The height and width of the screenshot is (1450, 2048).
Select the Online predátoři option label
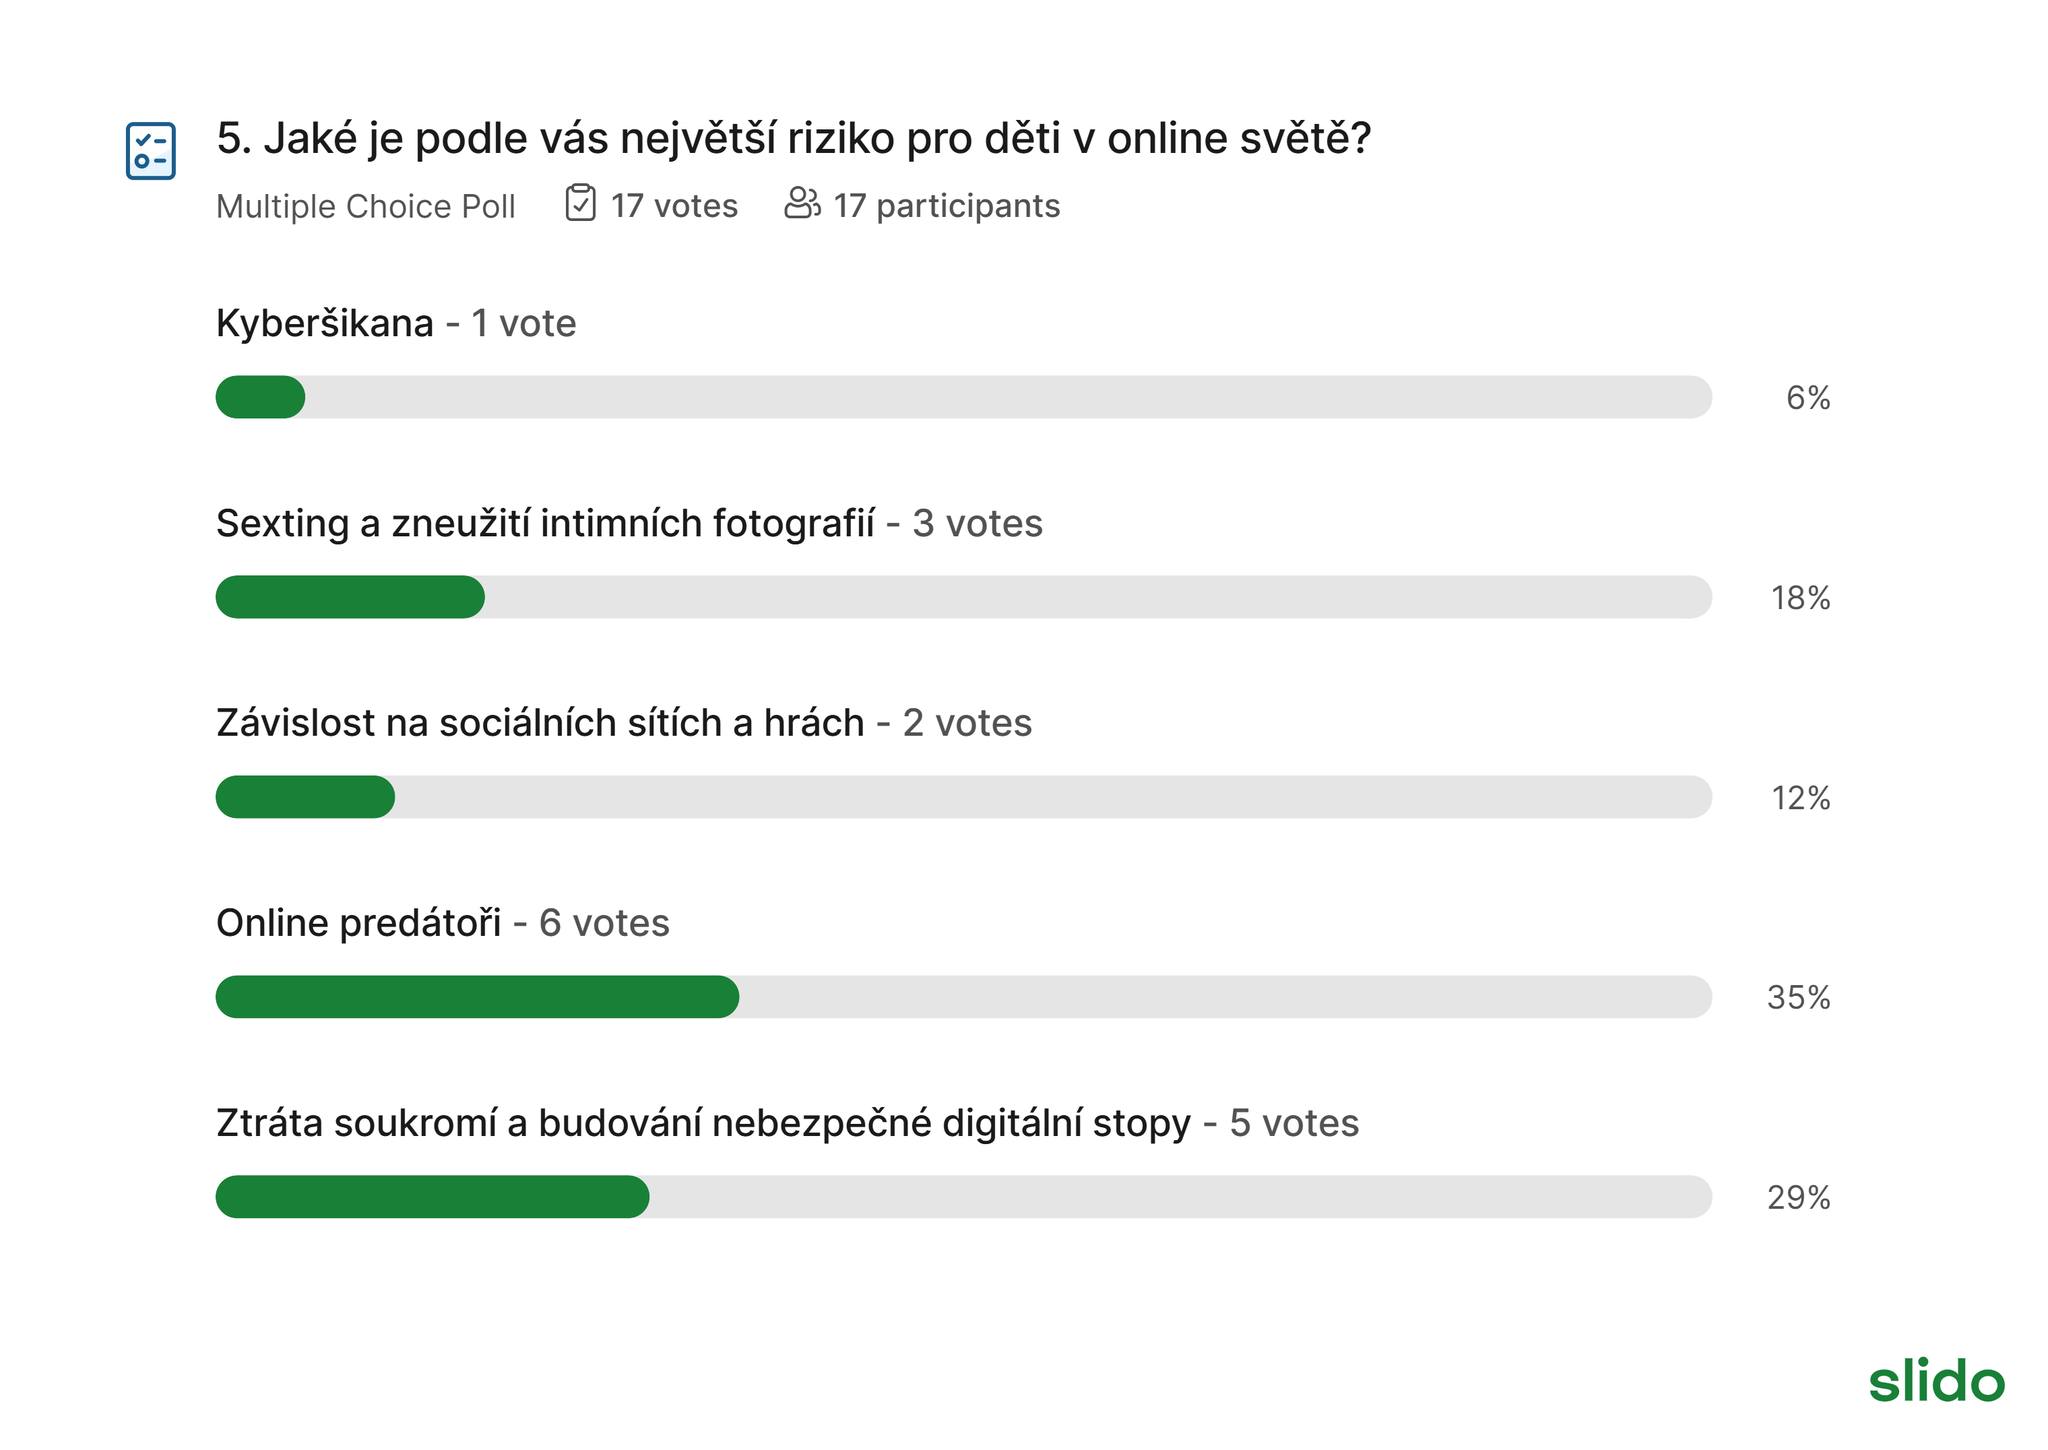[359, 923]
